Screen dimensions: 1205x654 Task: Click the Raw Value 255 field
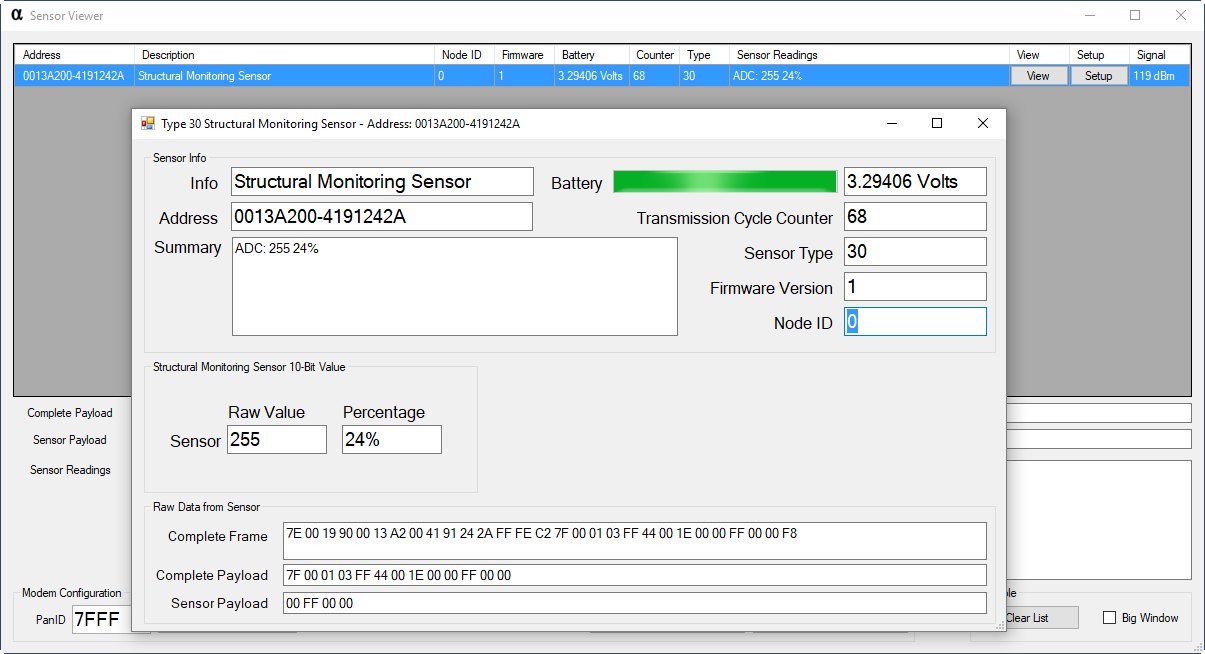coord(277,439)
